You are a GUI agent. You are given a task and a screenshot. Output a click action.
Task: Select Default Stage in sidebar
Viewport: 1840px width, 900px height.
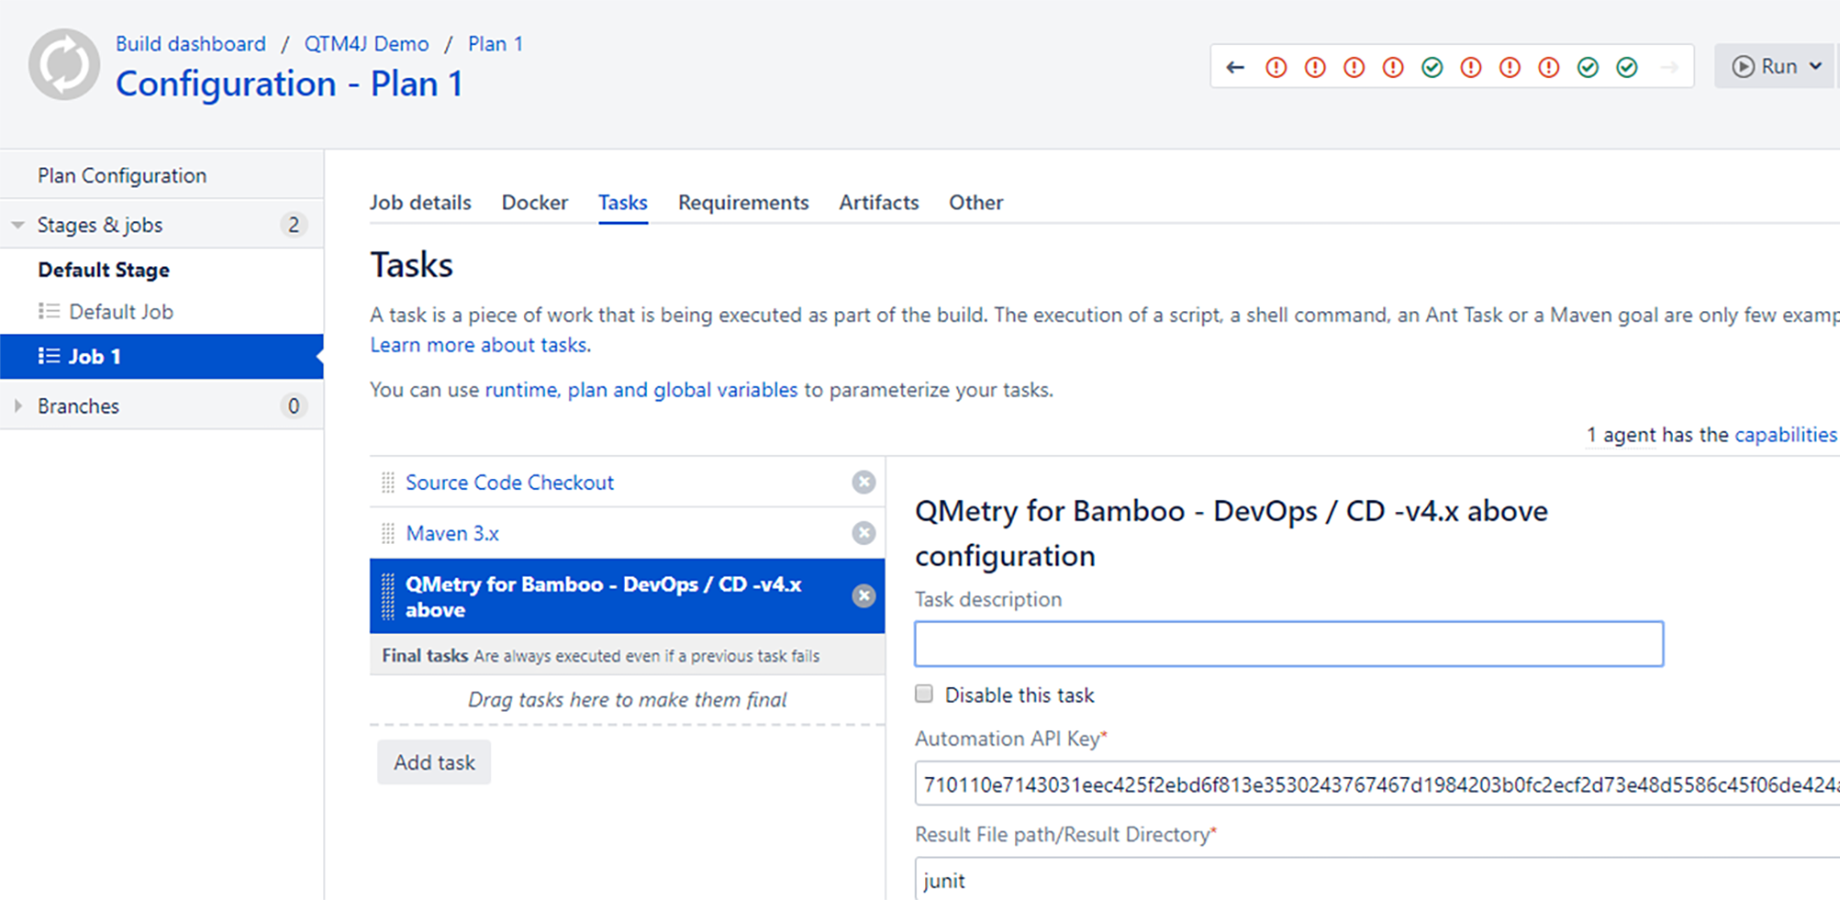pos(104,270)
